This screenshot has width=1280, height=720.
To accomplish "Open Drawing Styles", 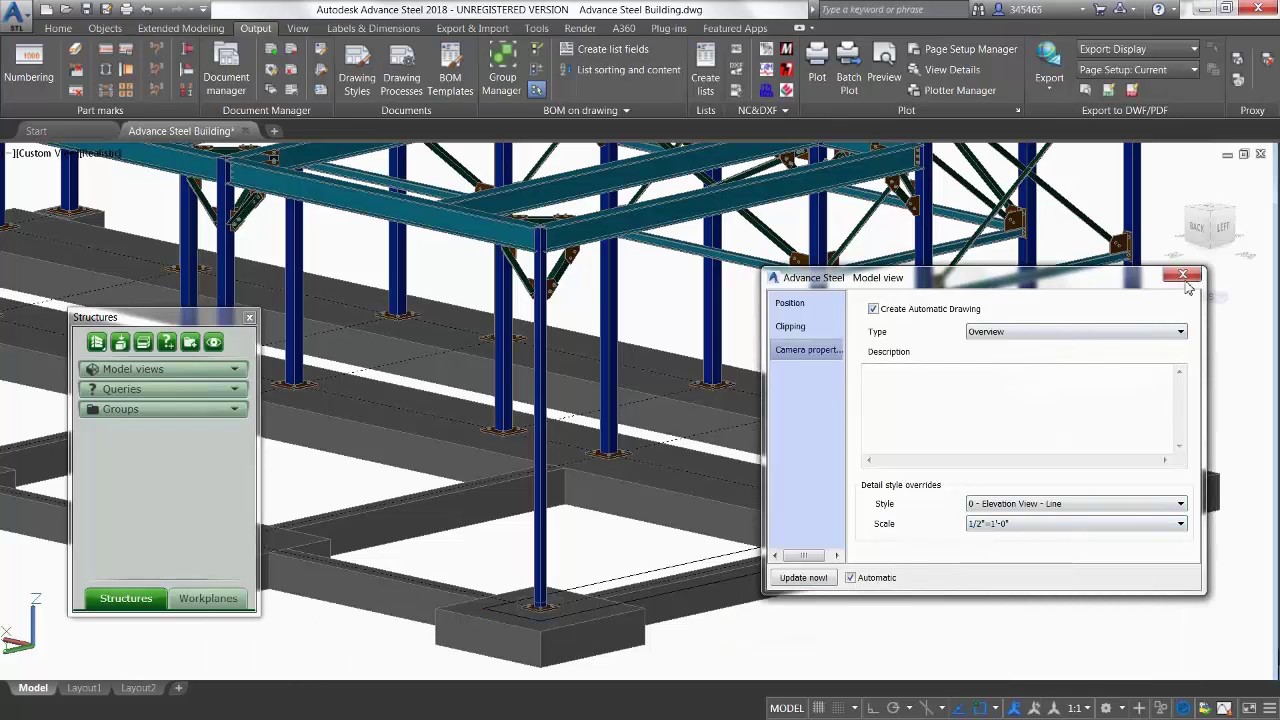I will 357,68.
